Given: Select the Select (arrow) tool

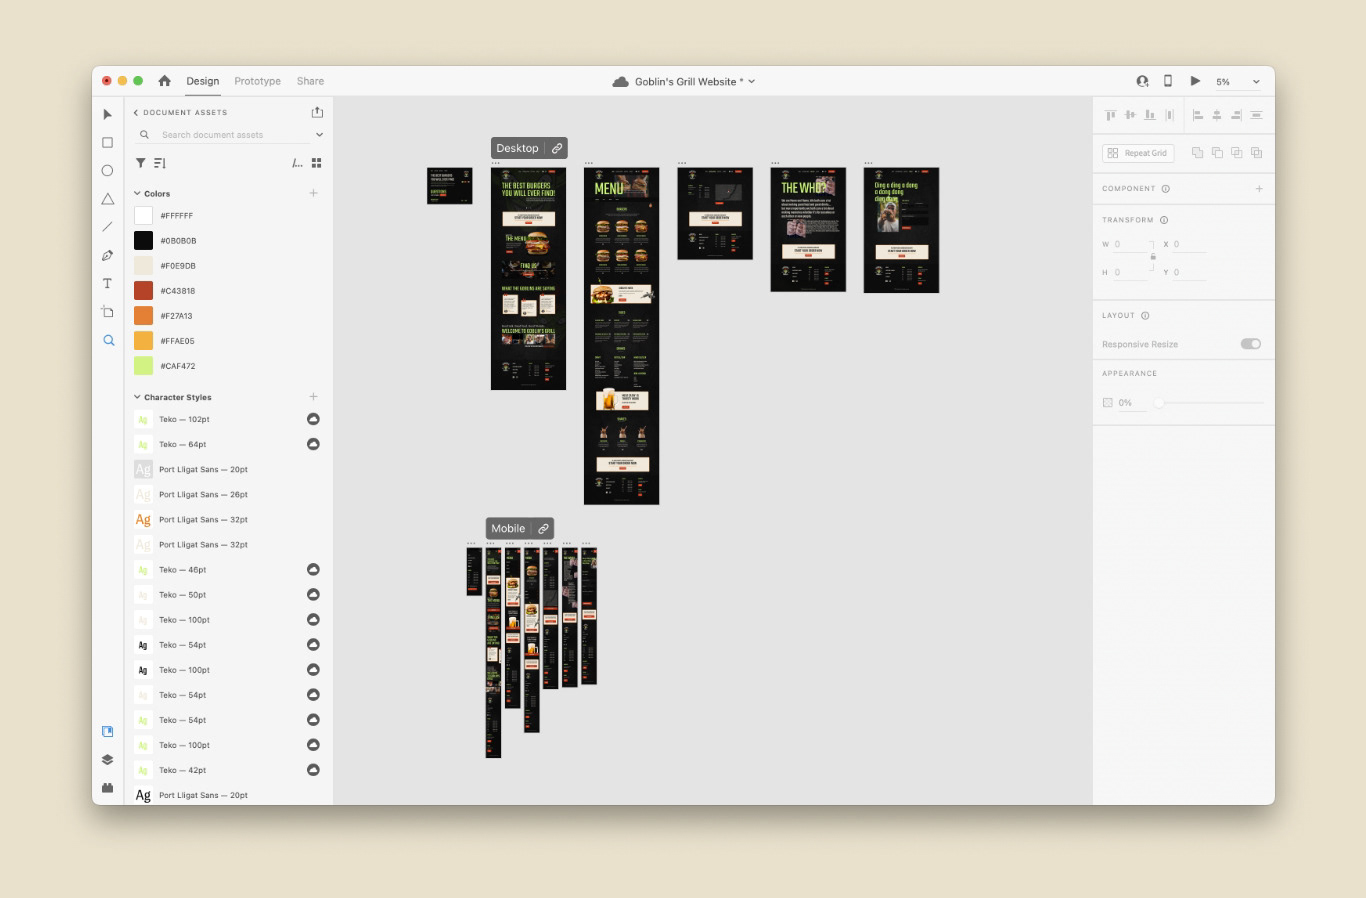Looking at the screenshot, I should click(108, 115).
